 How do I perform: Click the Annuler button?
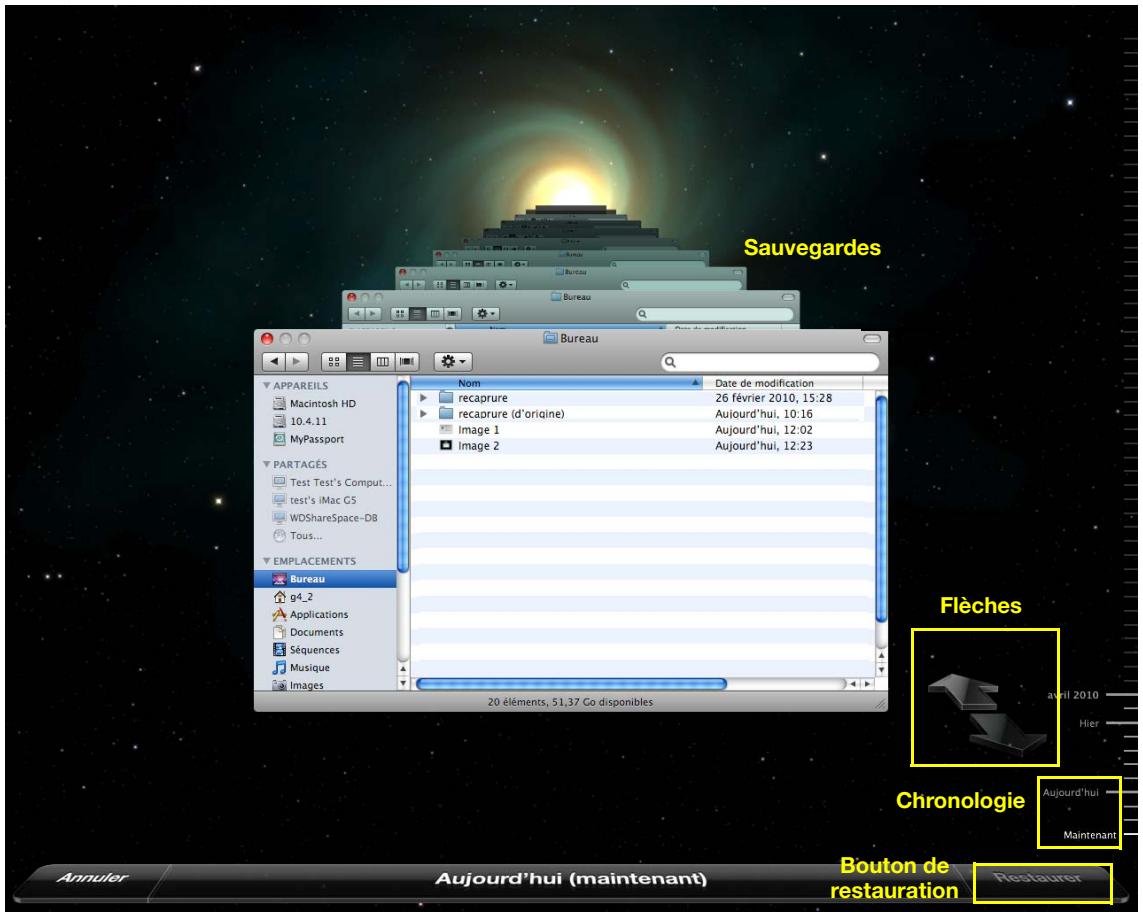[x=92, y=878]
